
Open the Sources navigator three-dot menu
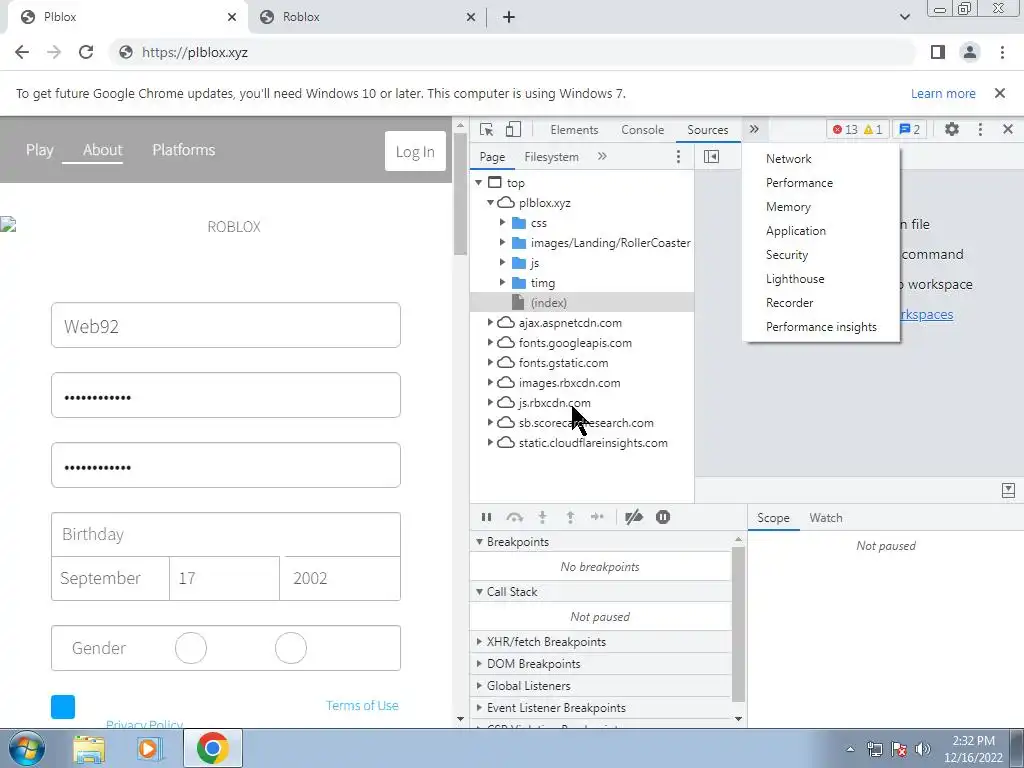(678, 156)
